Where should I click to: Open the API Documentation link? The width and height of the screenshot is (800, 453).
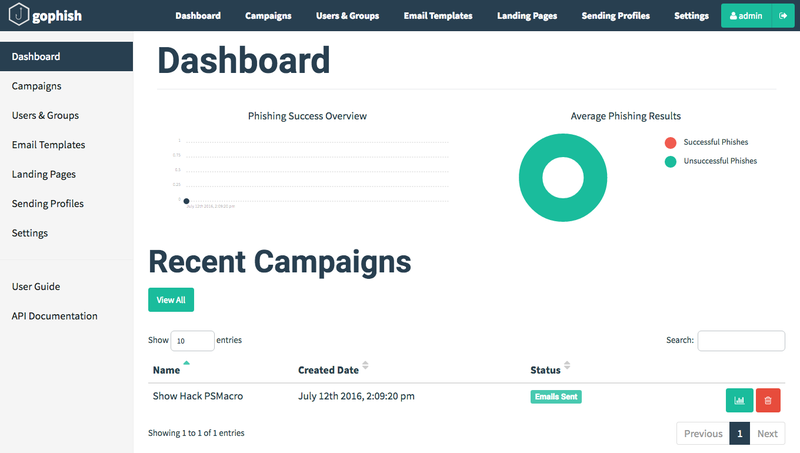point(54,316)
